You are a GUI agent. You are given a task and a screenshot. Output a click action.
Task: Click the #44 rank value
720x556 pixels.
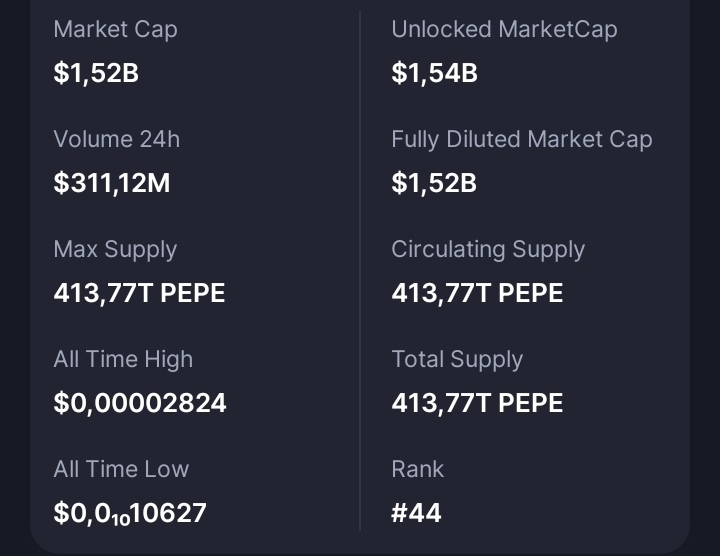[x=416, y=514]
